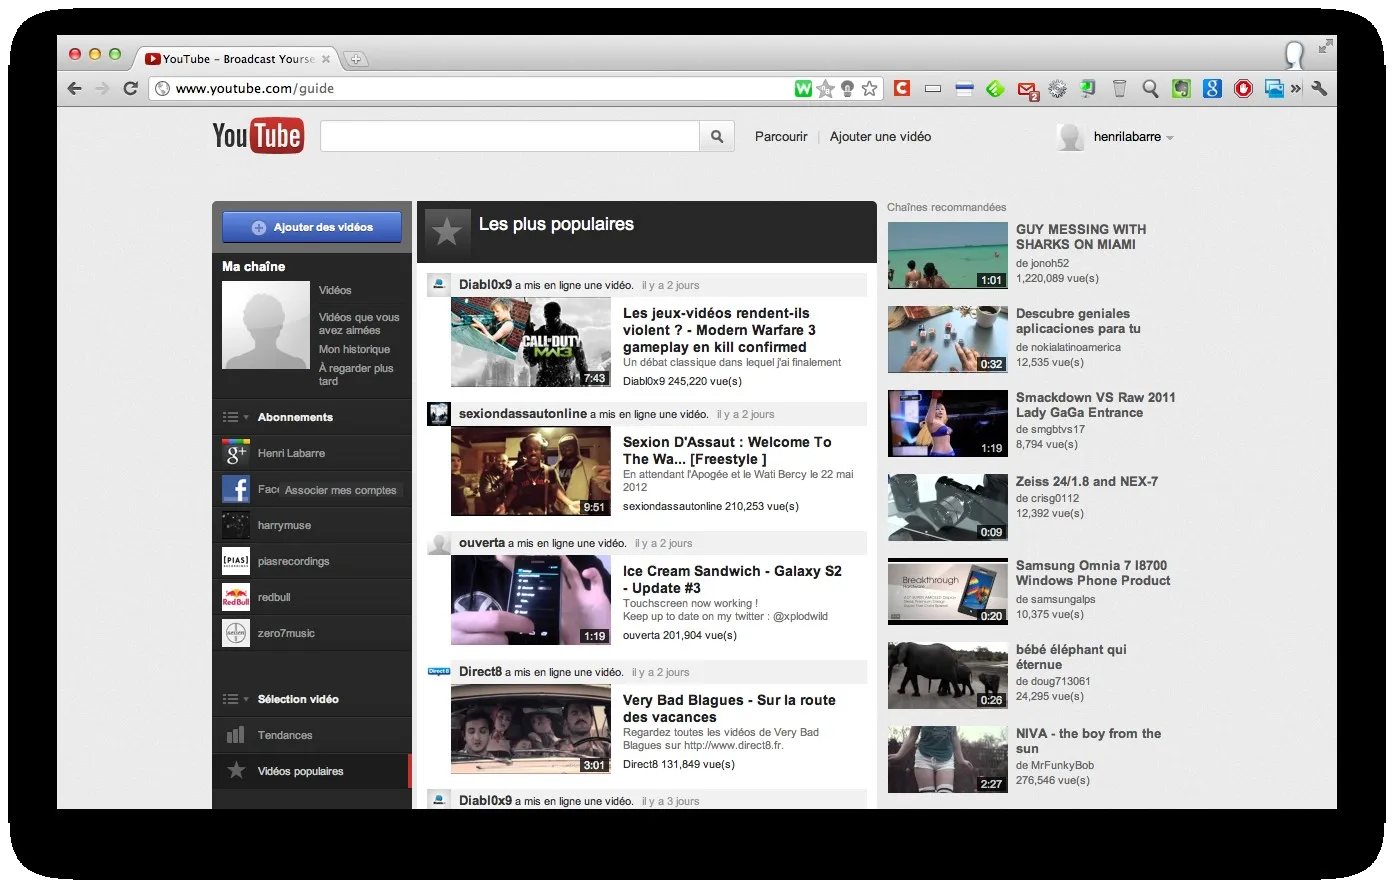The image size is (1394, 888).
Task: Open Mon historique in the sidebar
Action: [x=354, y=349]
